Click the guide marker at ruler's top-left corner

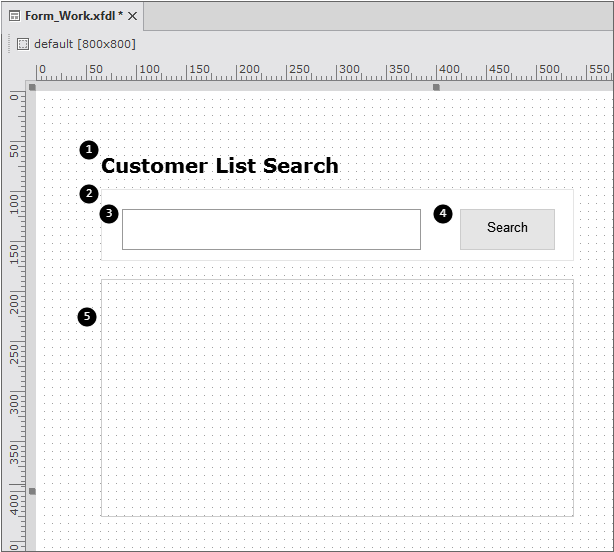pyautogui.click(x=32, y=87)
